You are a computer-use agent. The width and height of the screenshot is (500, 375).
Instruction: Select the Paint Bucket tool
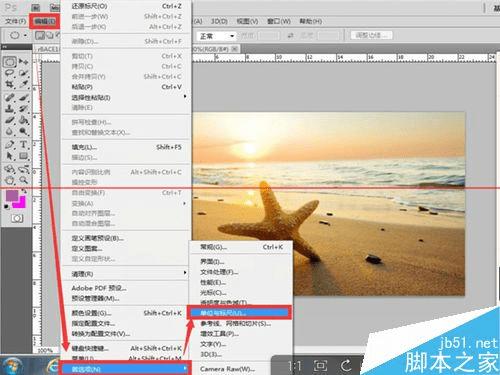pyautogui.click(x=23, y=120)
